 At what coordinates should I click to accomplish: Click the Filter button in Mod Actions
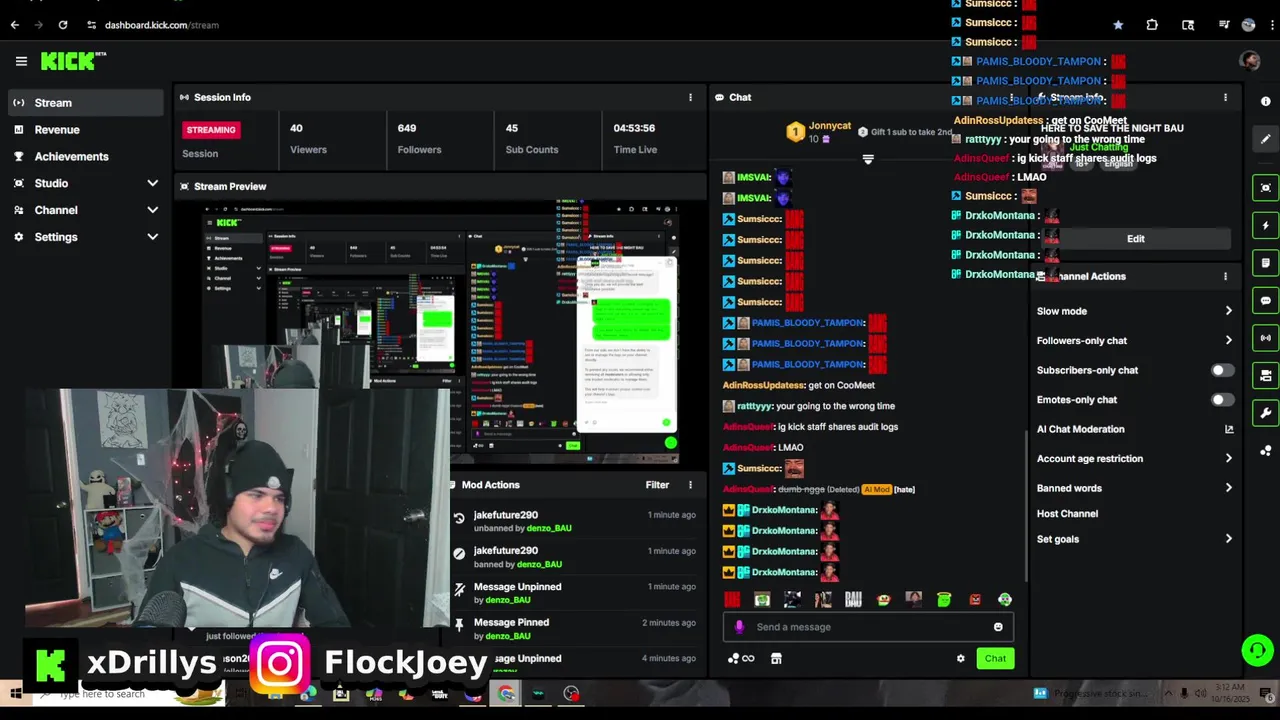[x=657, y=485]
